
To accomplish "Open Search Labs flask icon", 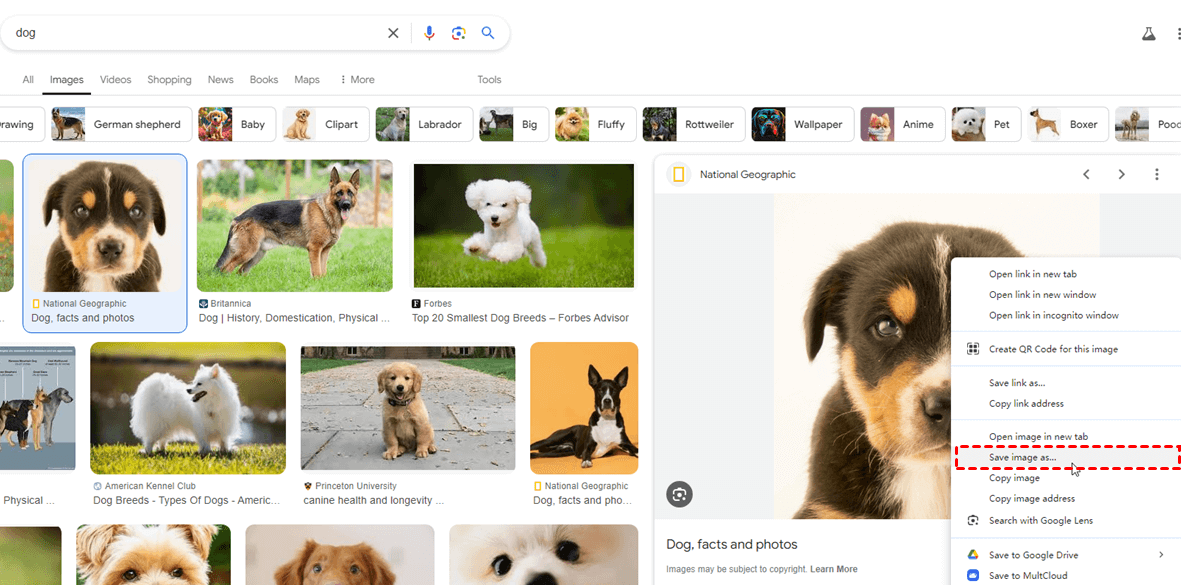I will pyautogui.click(x=1148, y=34).
